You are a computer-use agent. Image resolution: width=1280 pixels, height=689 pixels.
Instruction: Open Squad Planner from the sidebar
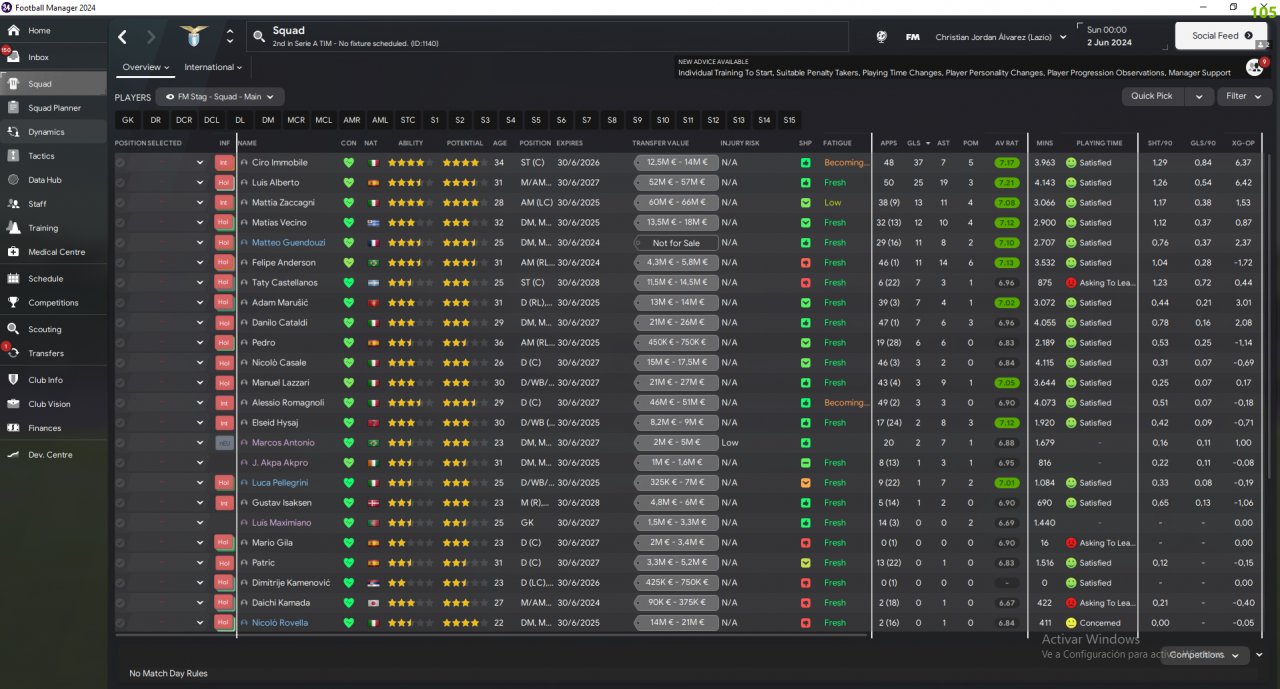pyautogui.click(x=54, y=108)
